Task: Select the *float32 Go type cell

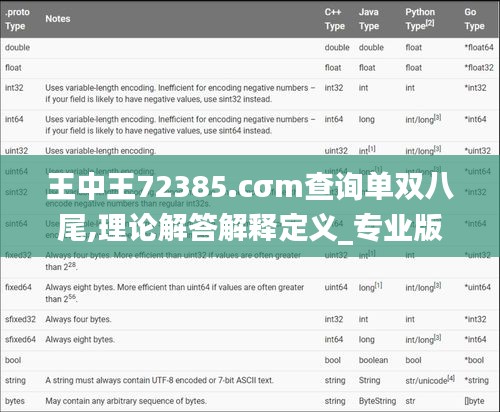Action: (x=479, y=68)
